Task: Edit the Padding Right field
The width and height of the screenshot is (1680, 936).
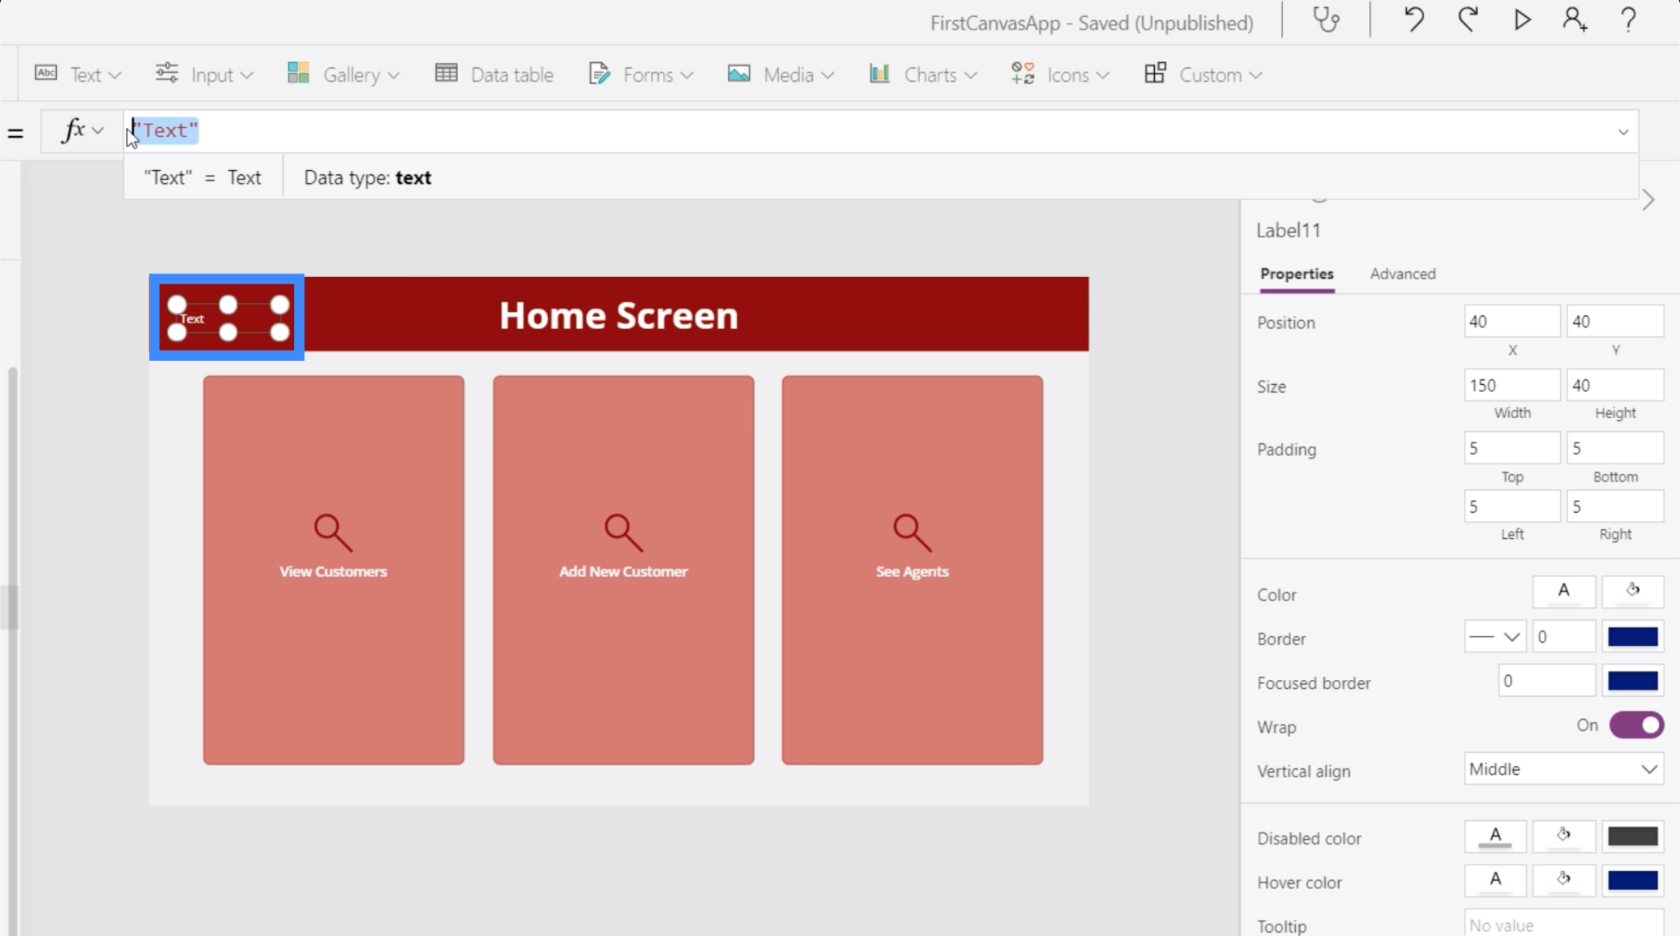Action: [1615, 506]
